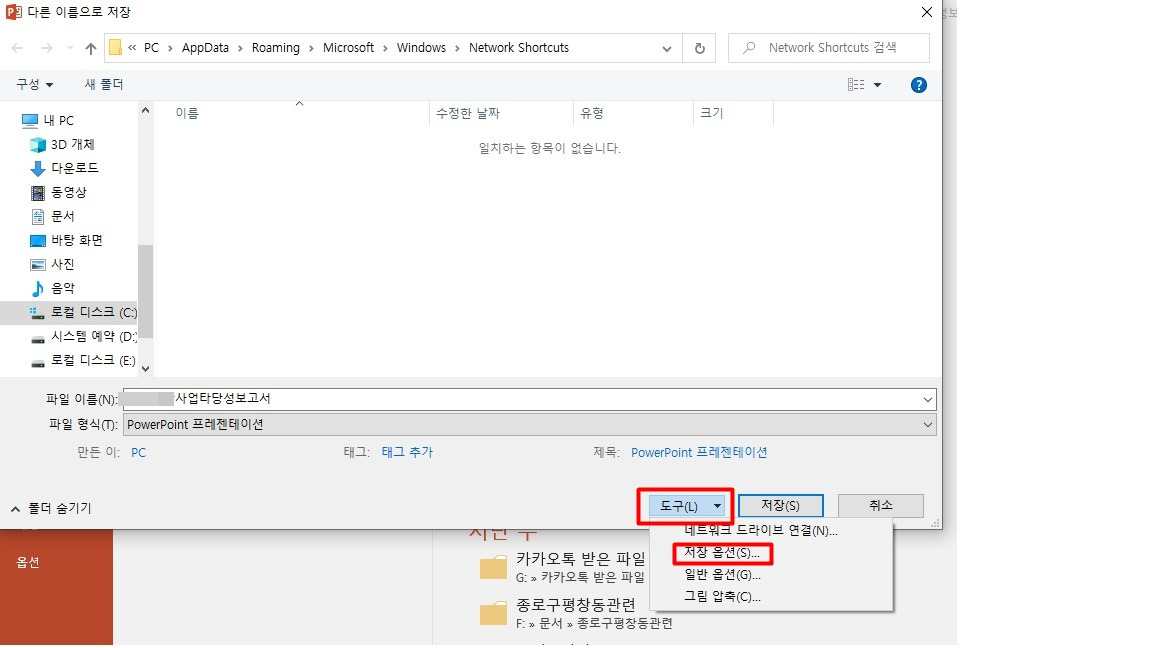Choose 일반 옵션(G)... menu item

click(x=722, y=575)
